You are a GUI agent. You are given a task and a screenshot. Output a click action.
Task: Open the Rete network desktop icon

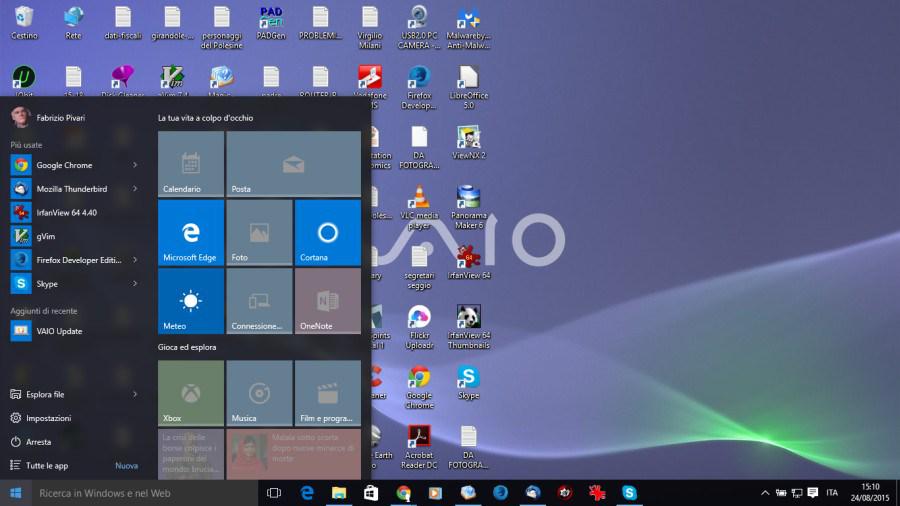73,23
